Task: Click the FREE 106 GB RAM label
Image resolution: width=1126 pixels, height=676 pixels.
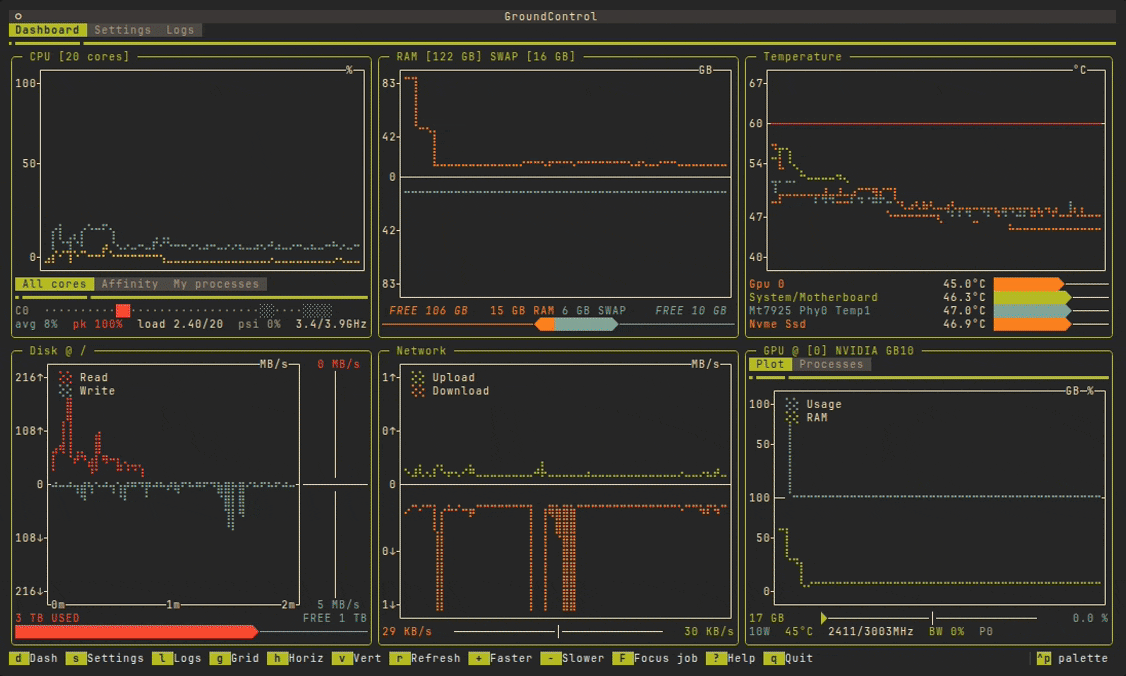Action: [428, 310]
